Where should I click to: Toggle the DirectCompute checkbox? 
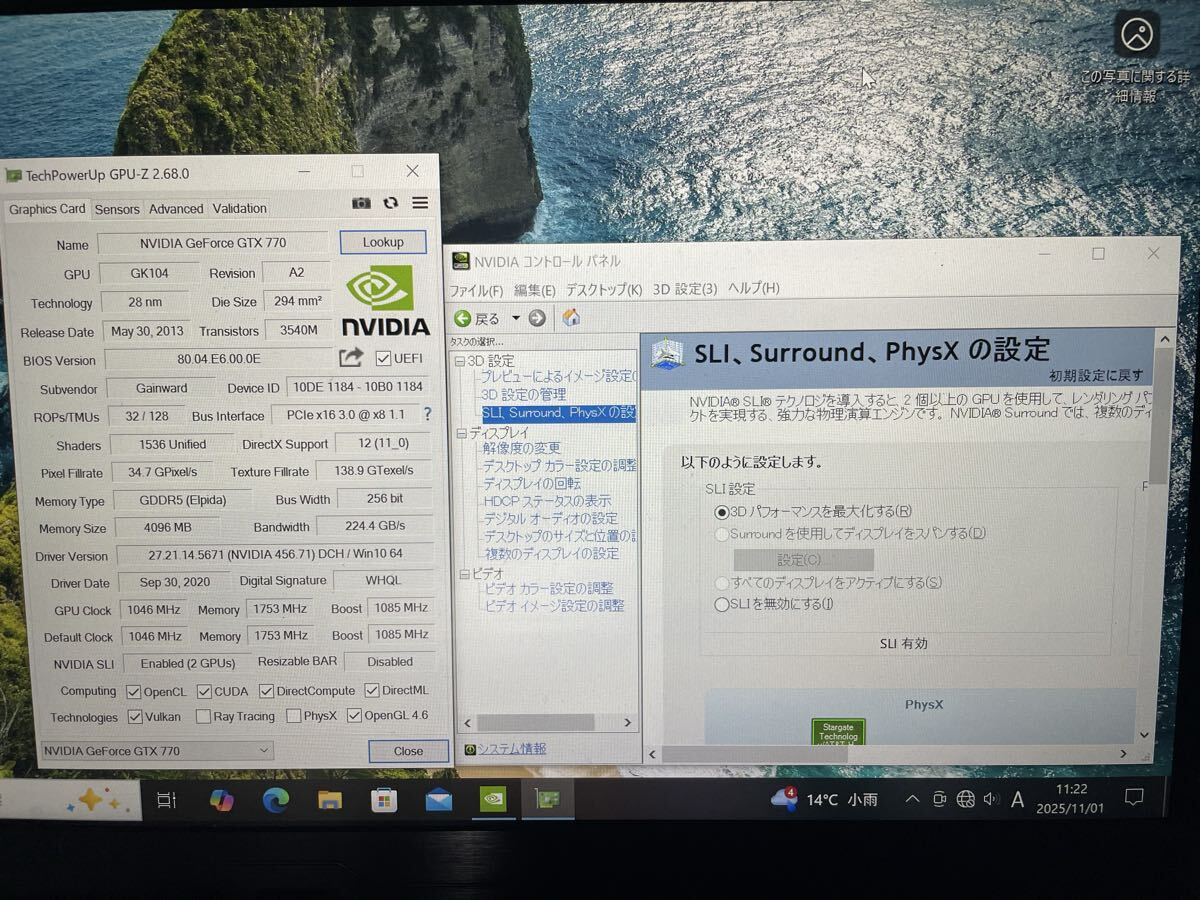pyautogui.click(x=267, y=690)
